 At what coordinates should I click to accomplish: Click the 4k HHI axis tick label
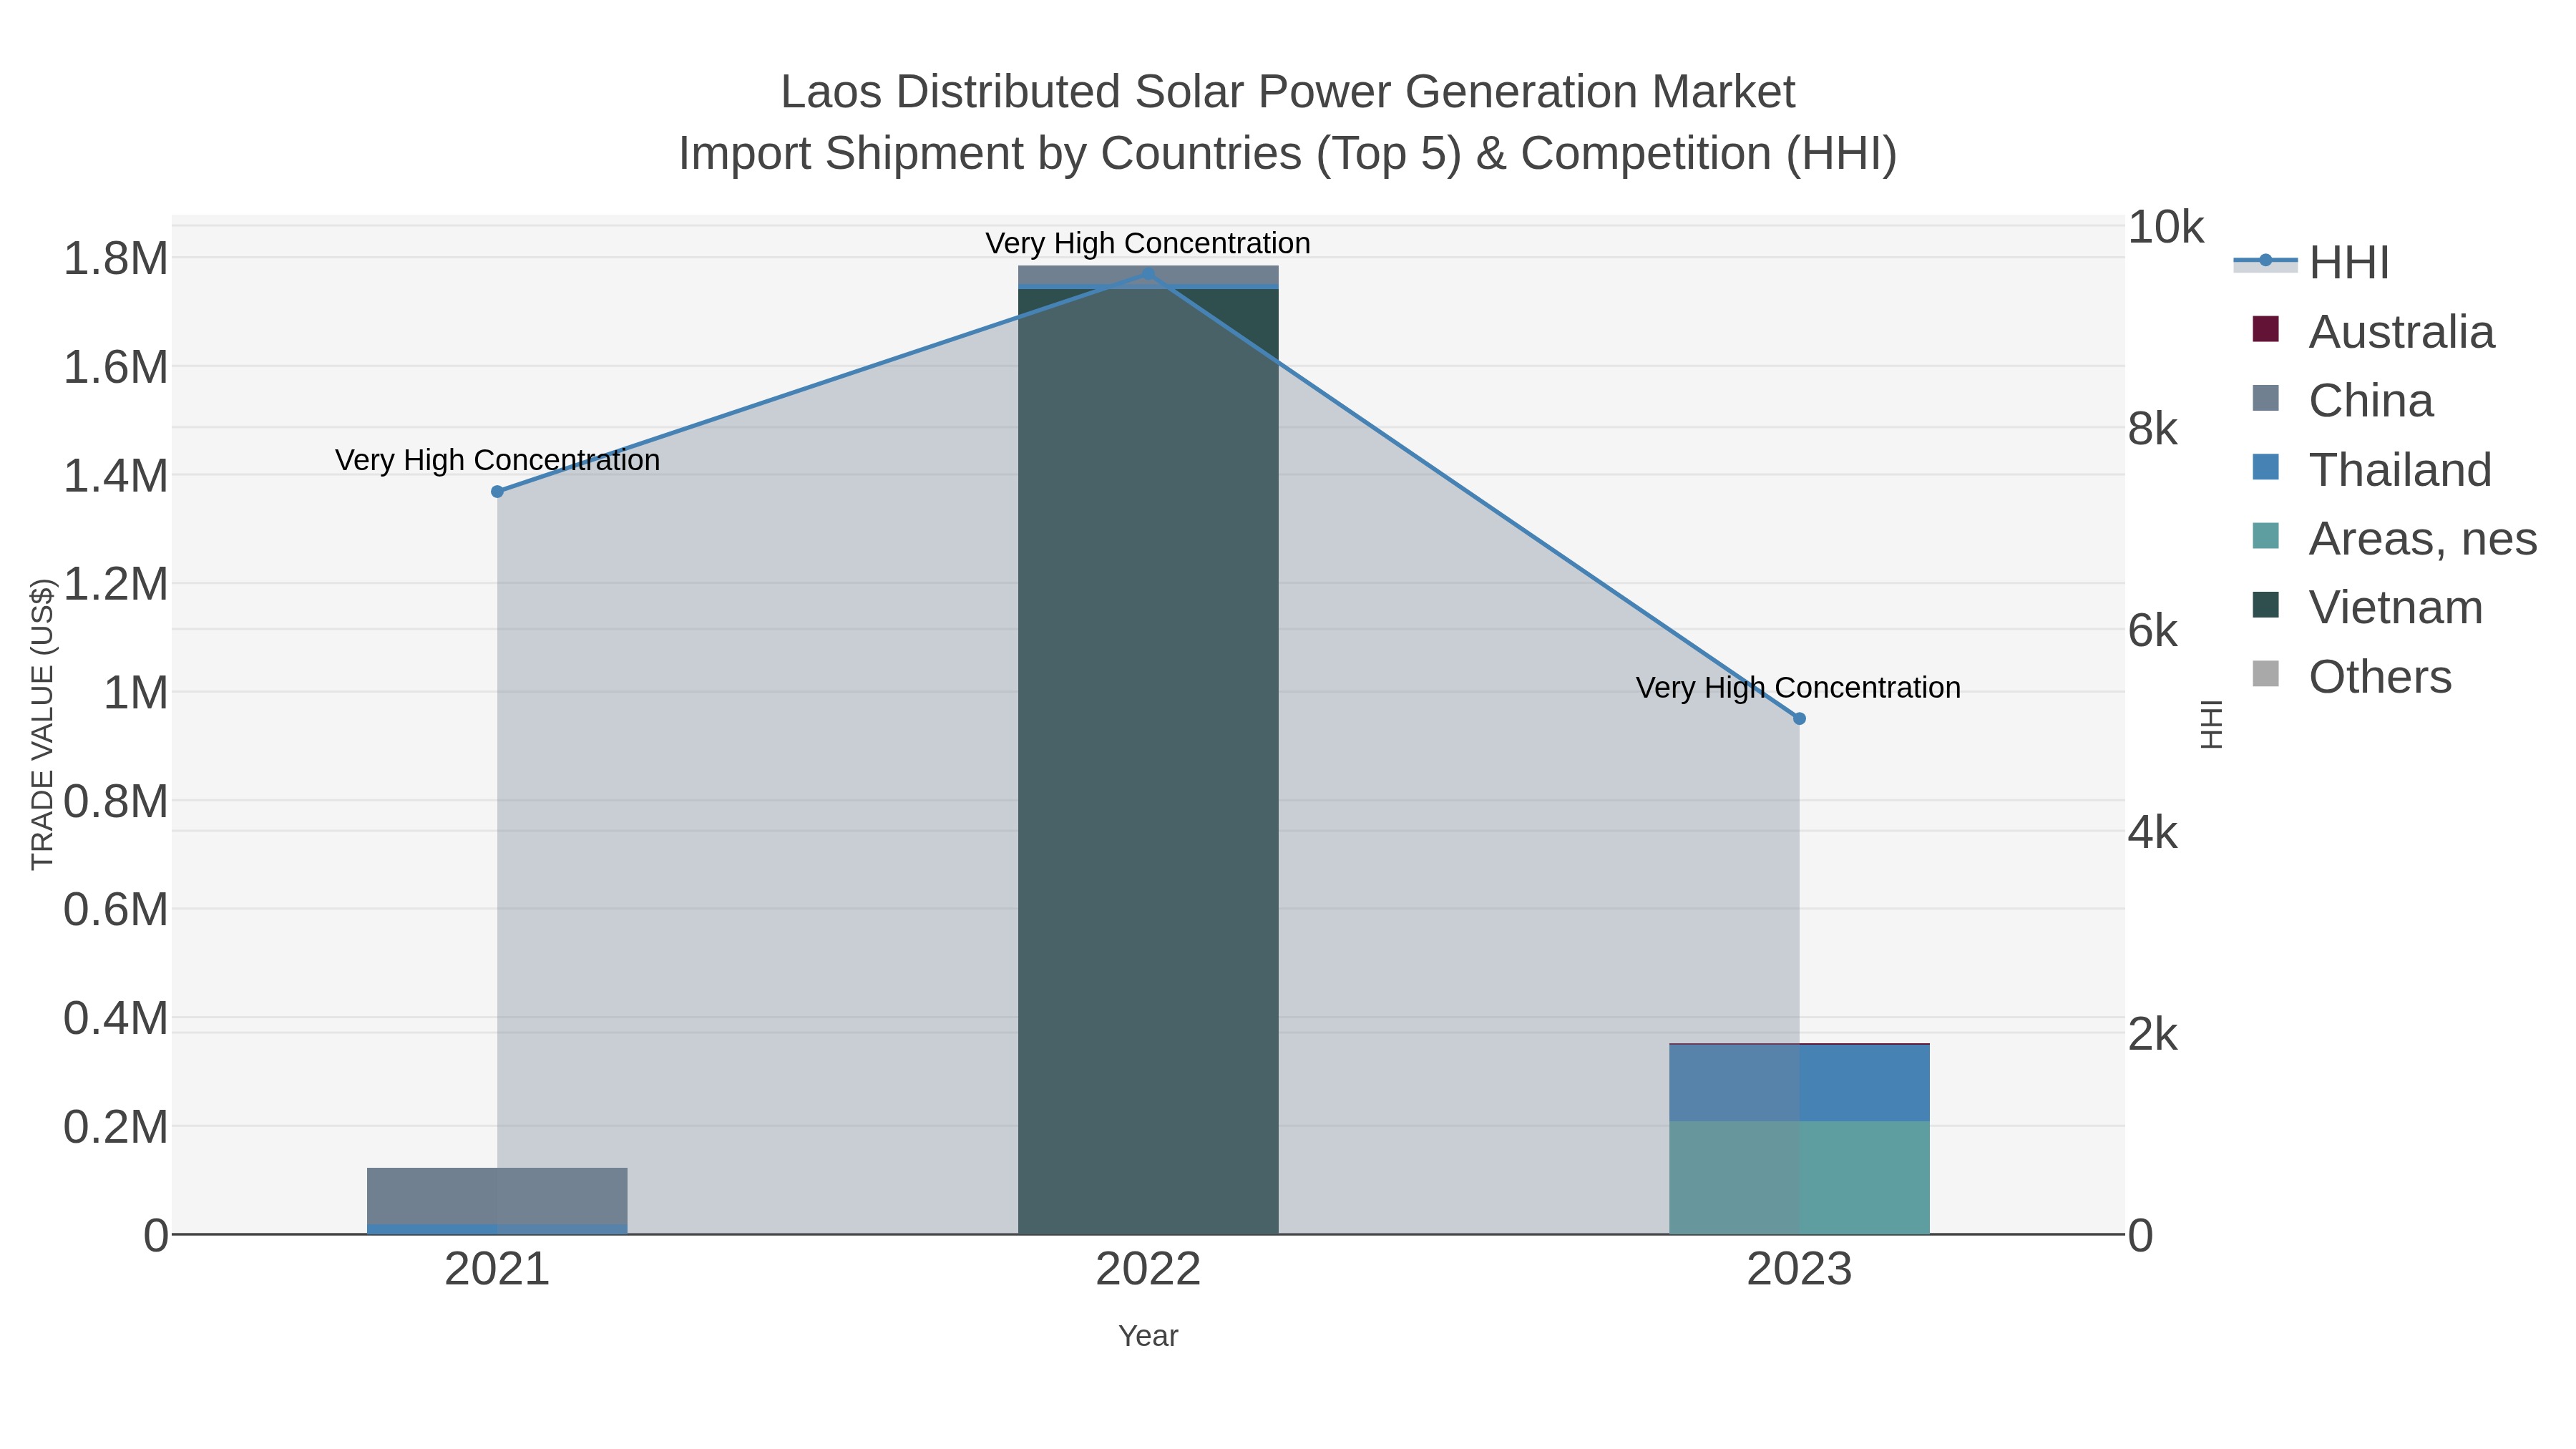pos(2153,833)
